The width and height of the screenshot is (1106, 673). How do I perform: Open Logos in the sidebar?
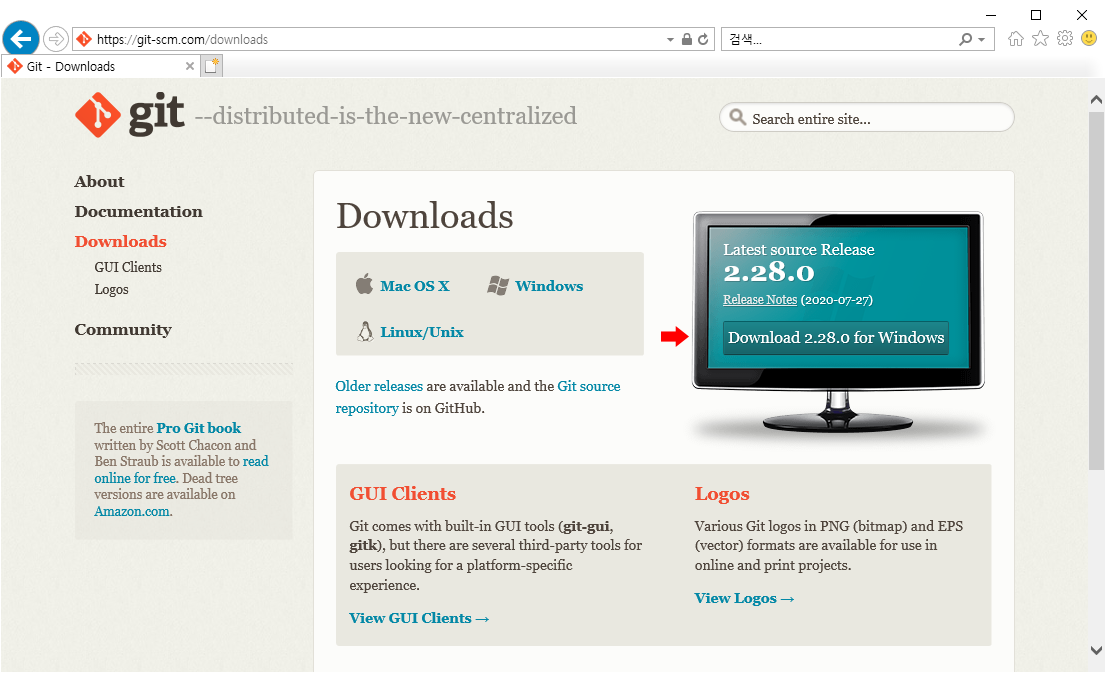coord(111,290)
